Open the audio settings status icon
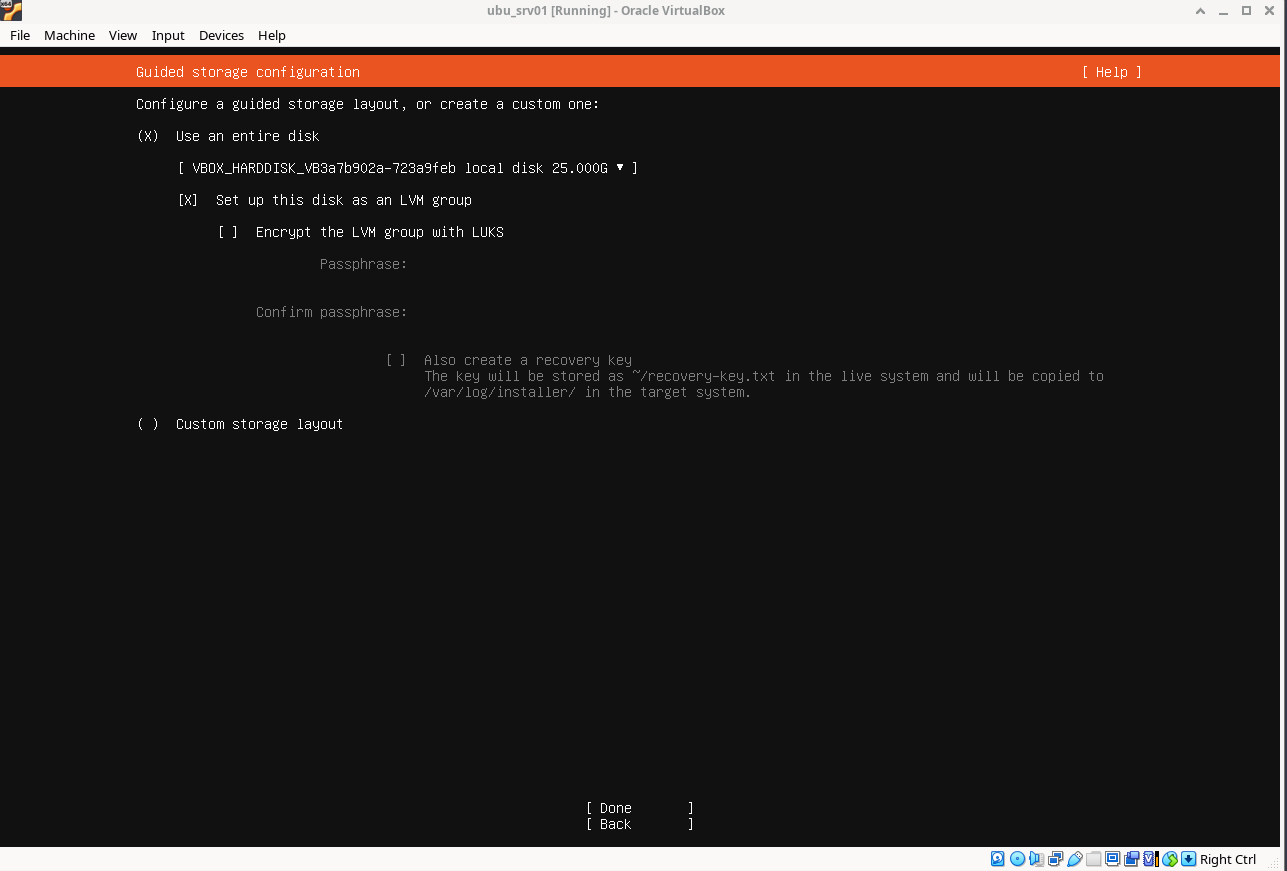The height and width of the screenshot is (871, 1287). (1036, 859)
